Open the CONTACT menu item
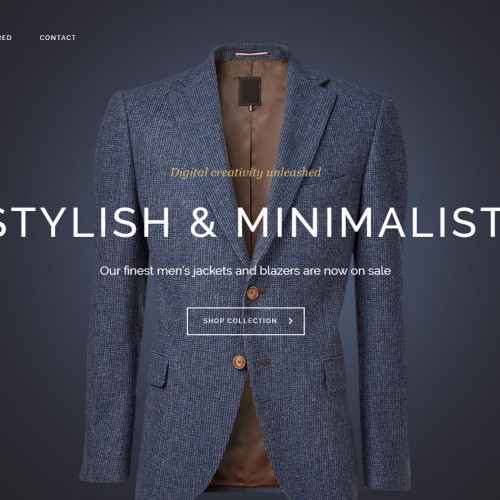 pos(58,38)
